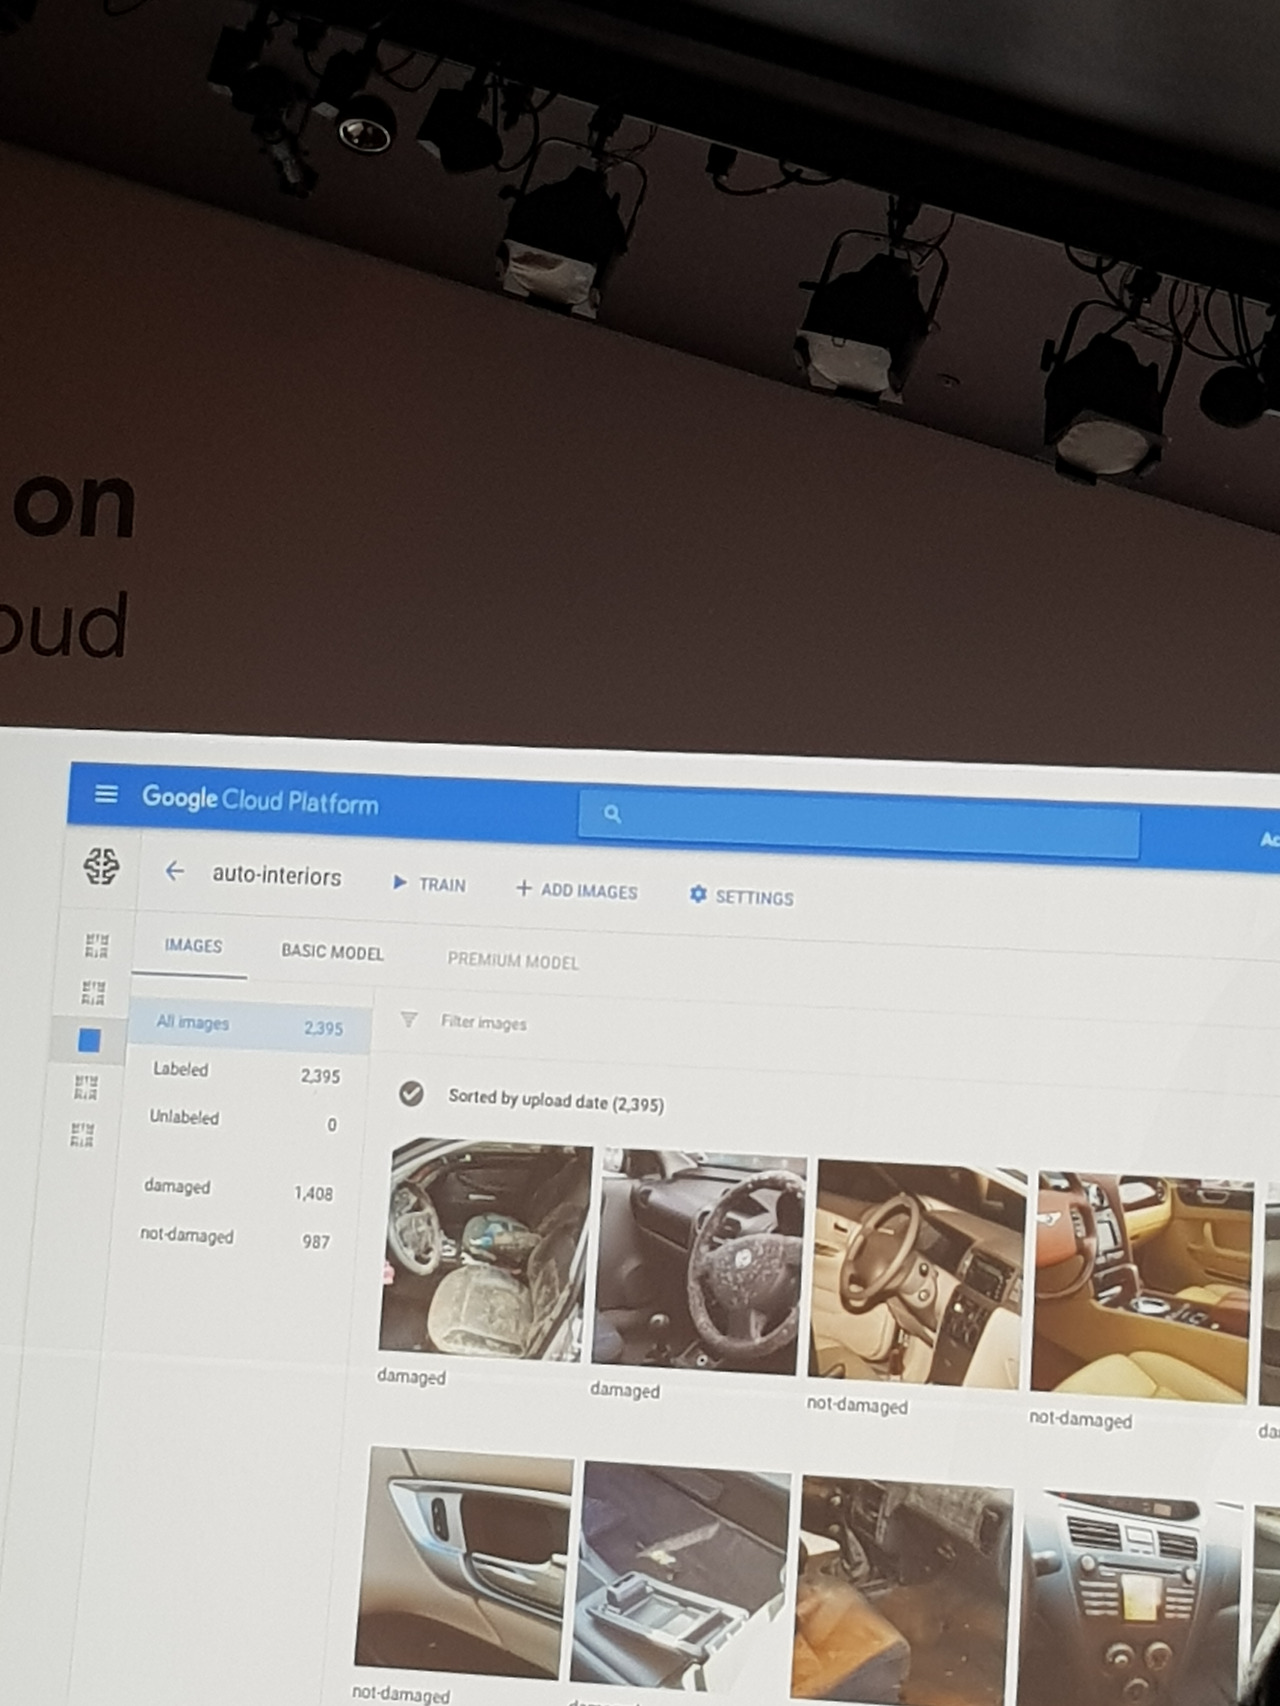
Task: Go back using the arrow beside auto-interiors
Action: pos(174,872)
